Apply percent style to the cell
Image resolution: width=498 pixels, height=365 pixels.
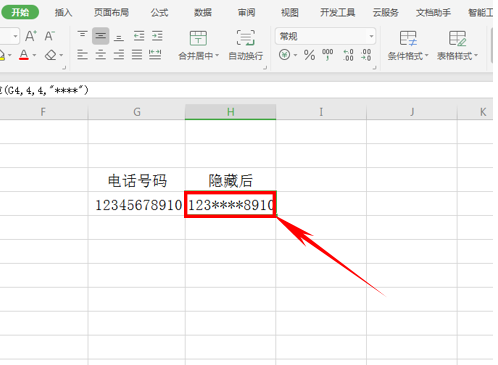(309, 55)
